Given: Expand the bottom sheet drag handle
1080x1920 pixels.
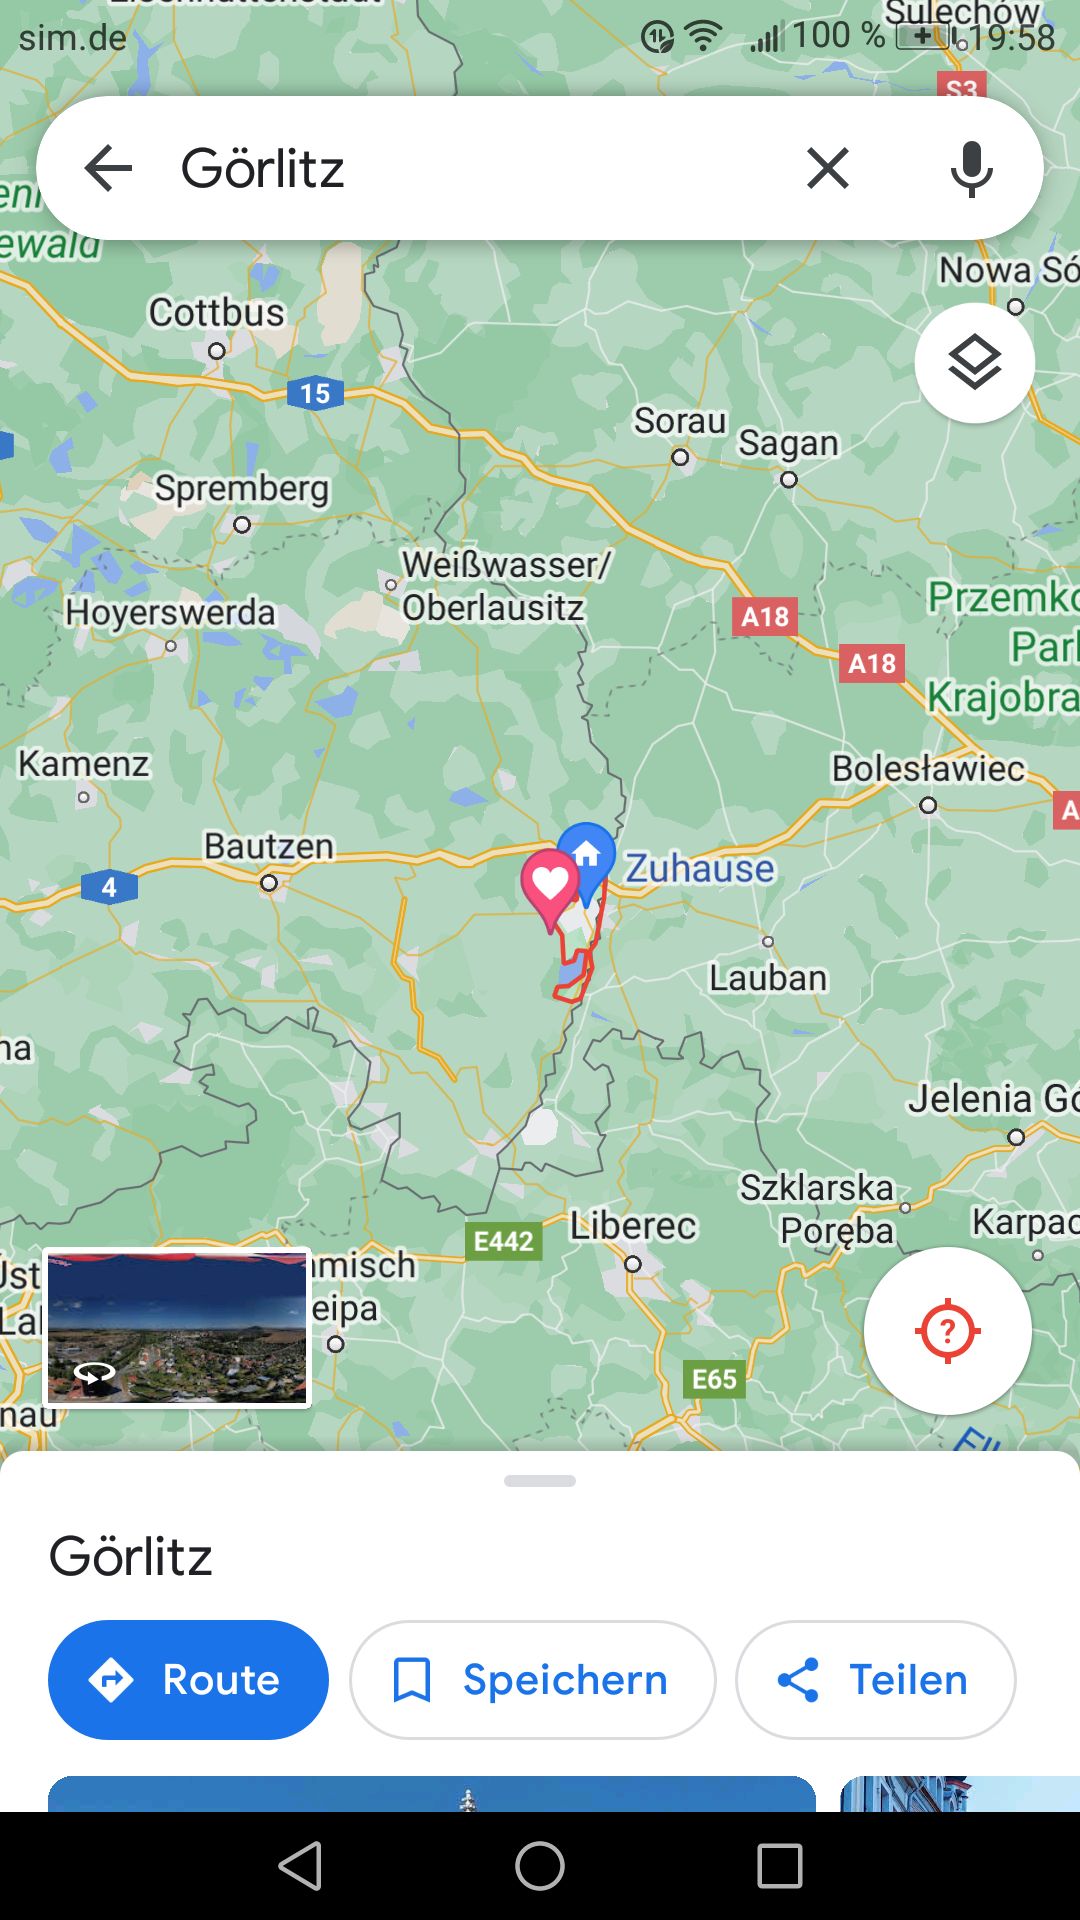Looking at the screenshot, I should (540, 1481).
